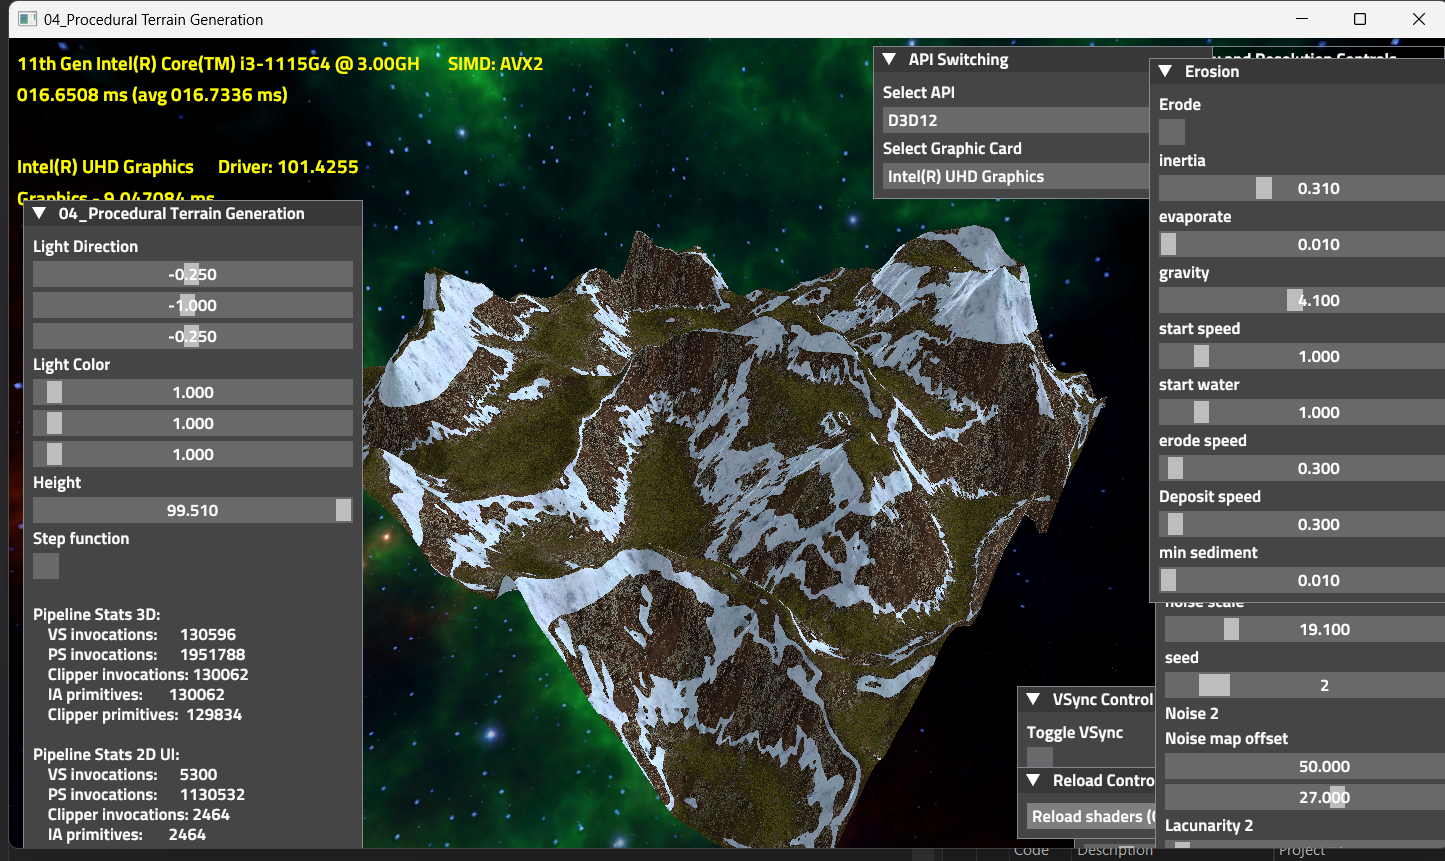
Task: Collapse the API Switching panel
Action: [889, 60]
